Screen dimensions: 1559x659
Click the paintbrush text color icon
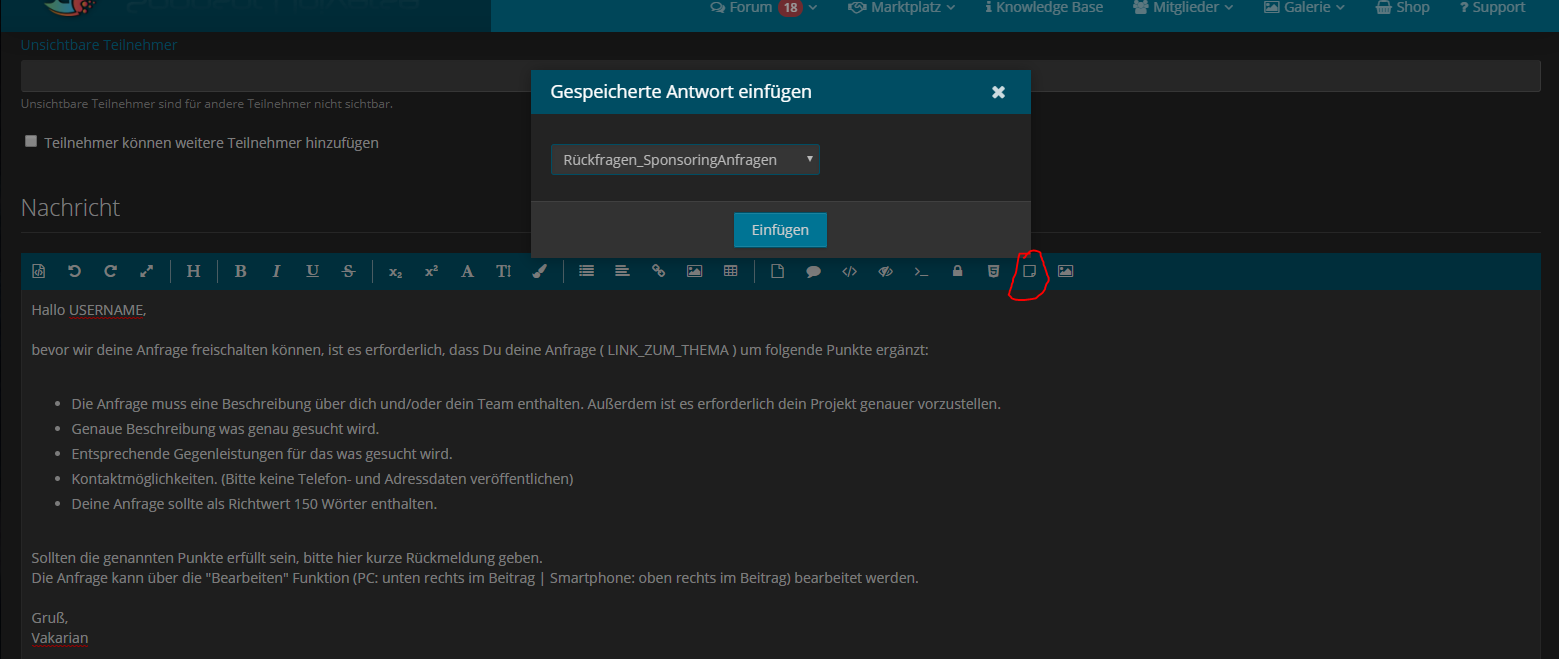(x=539, y=271)
